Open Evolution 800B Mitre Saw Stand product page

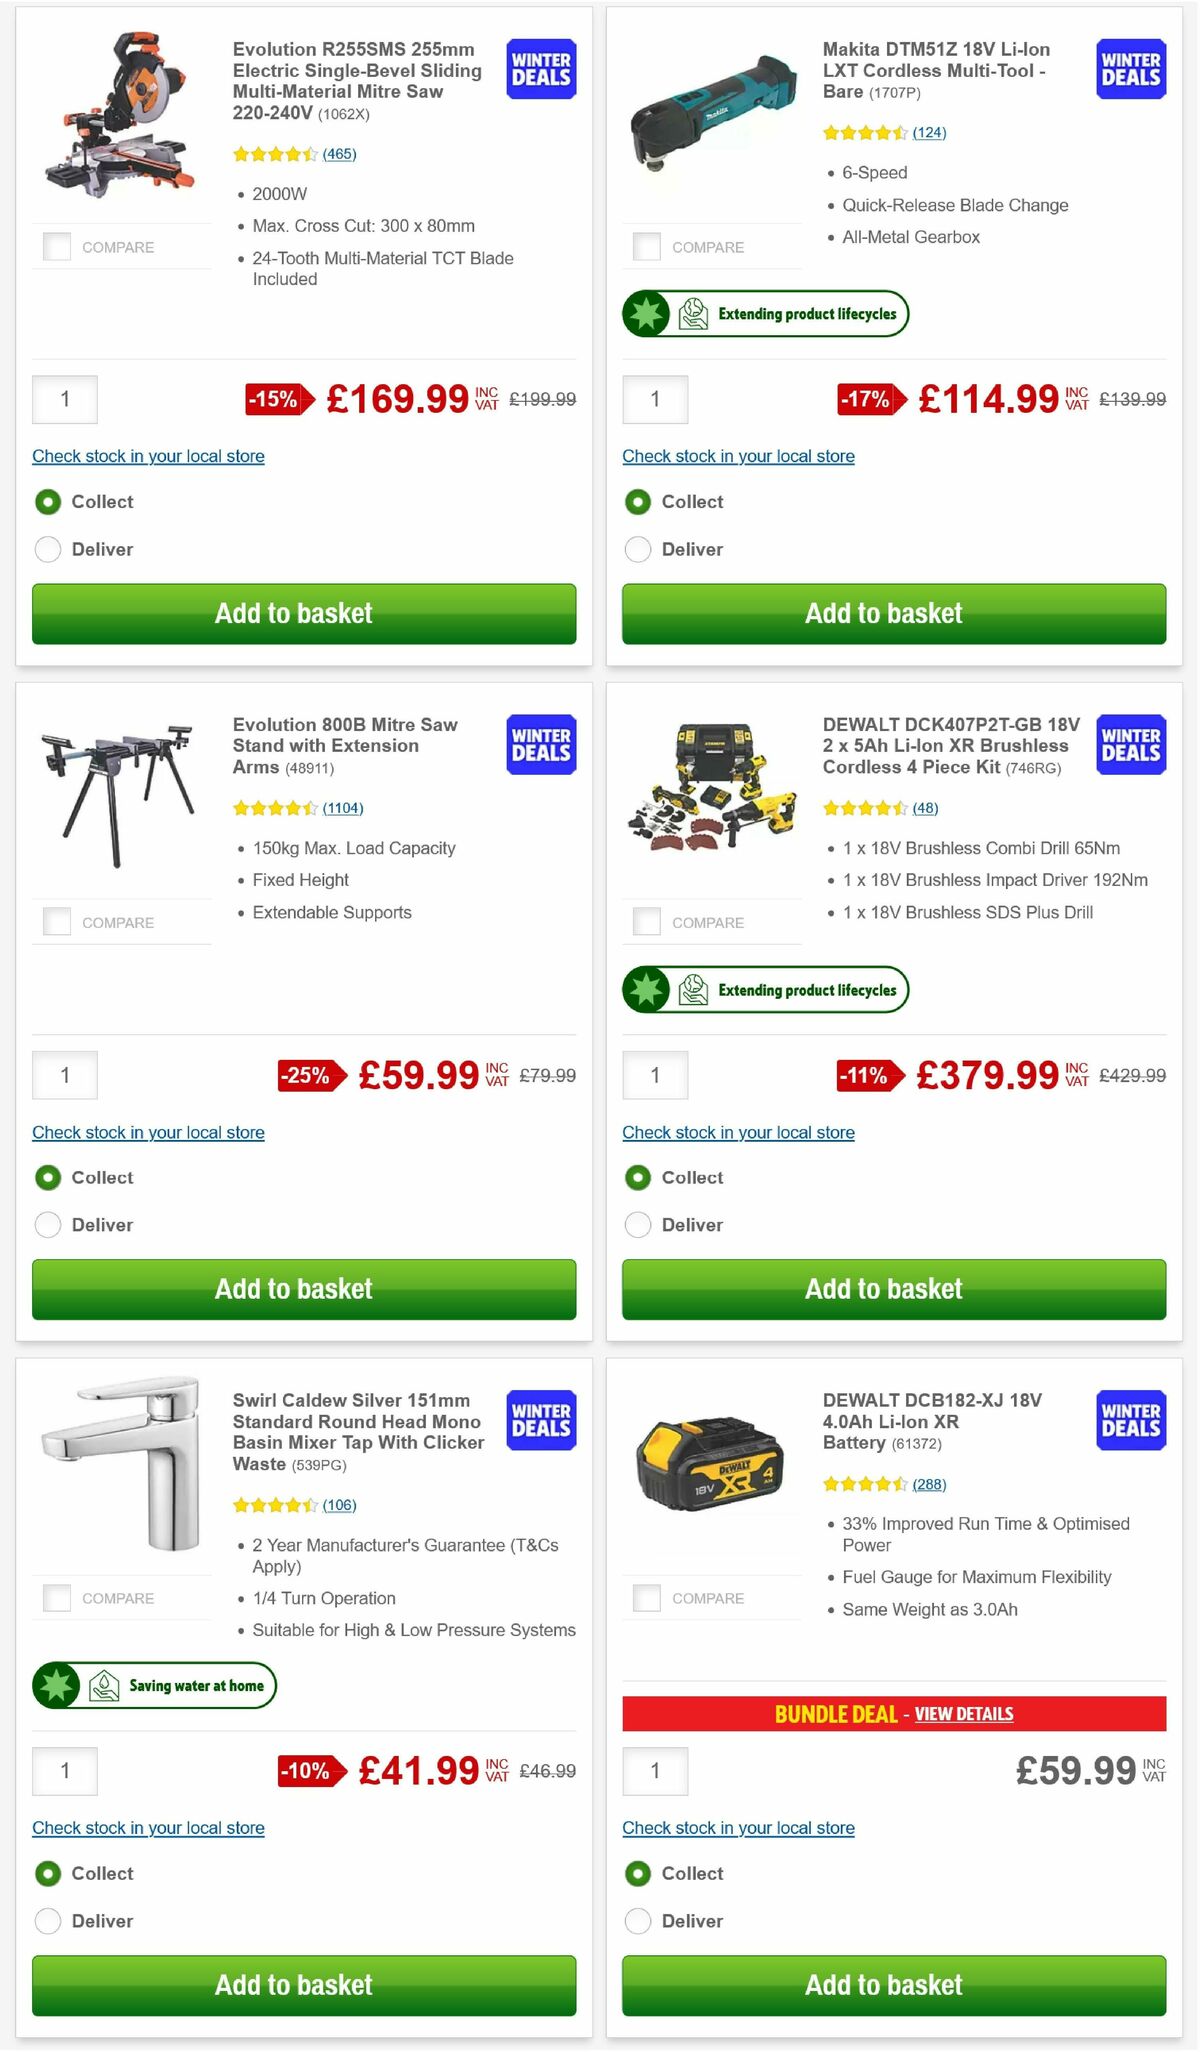tap(344, 745)
